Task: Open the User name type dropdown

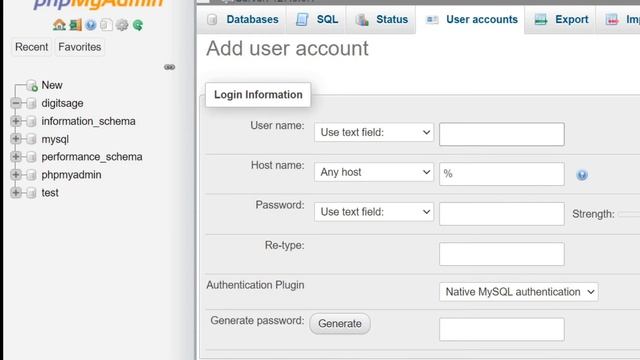Action: pos(374,132)
